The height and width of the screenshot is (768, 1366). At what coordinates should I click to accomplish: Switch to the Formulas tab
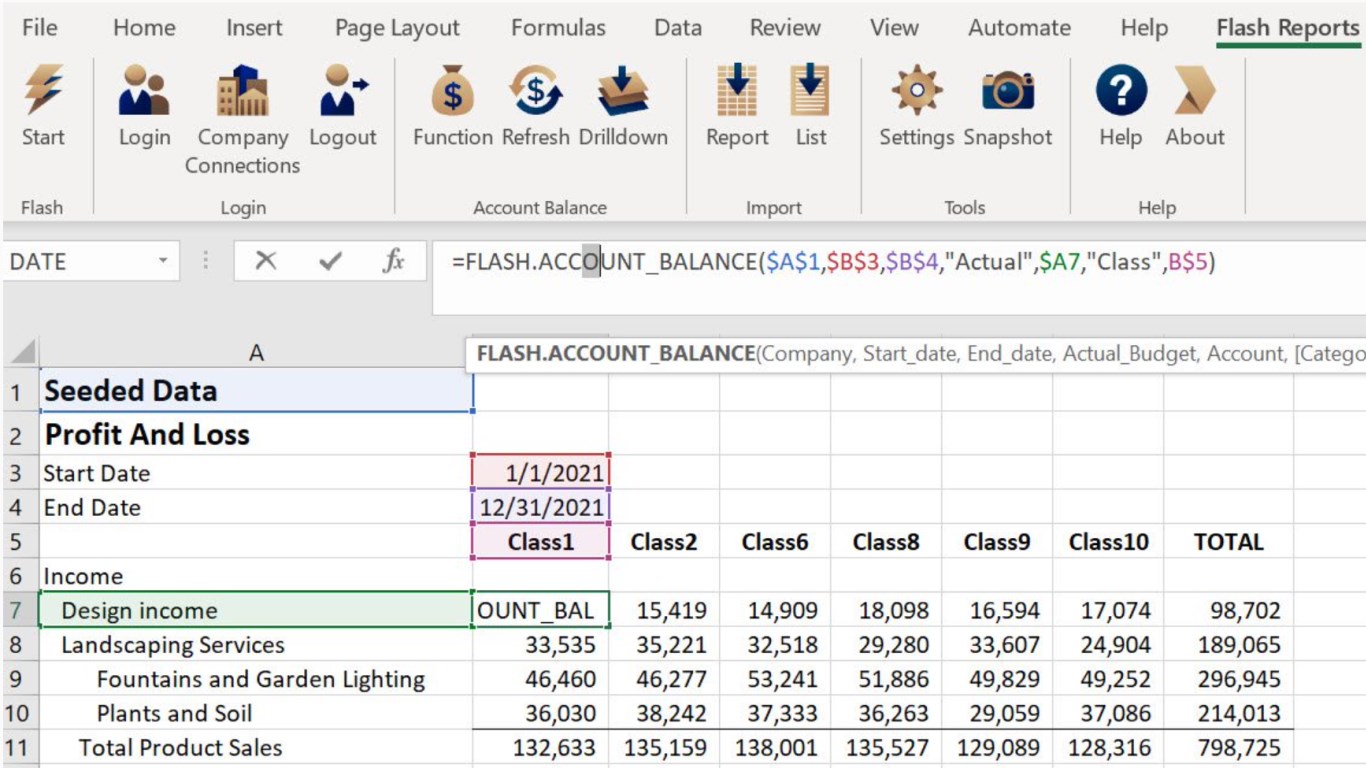(558, 28)
